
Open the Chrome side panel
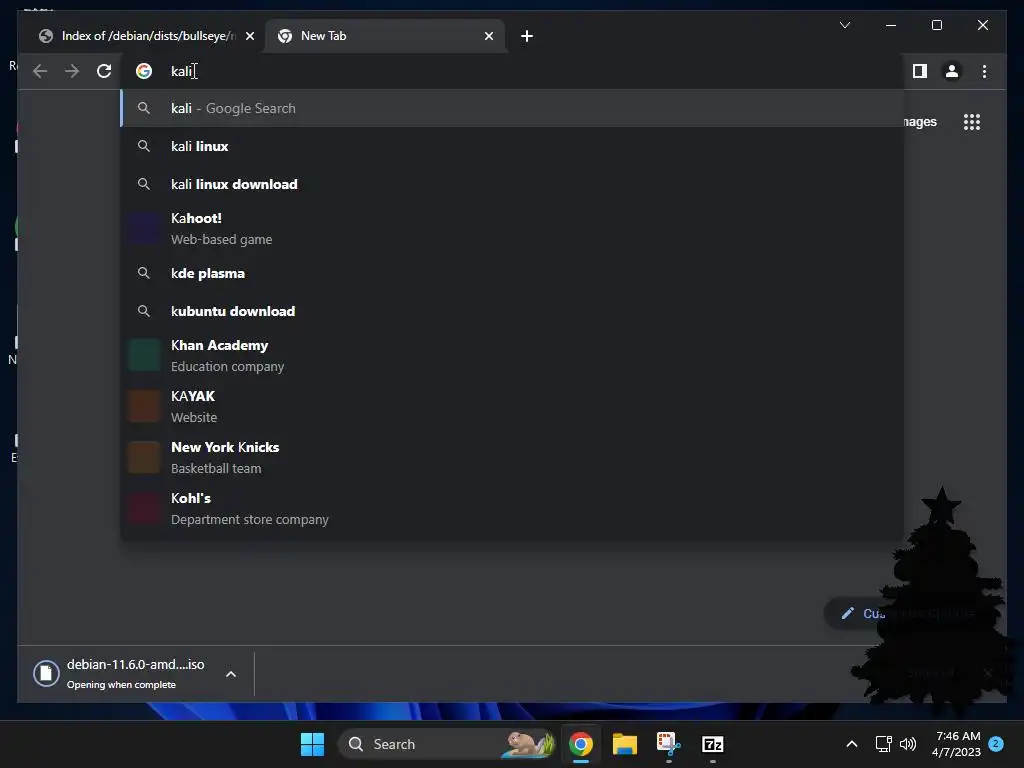click(x=920, y=71)
